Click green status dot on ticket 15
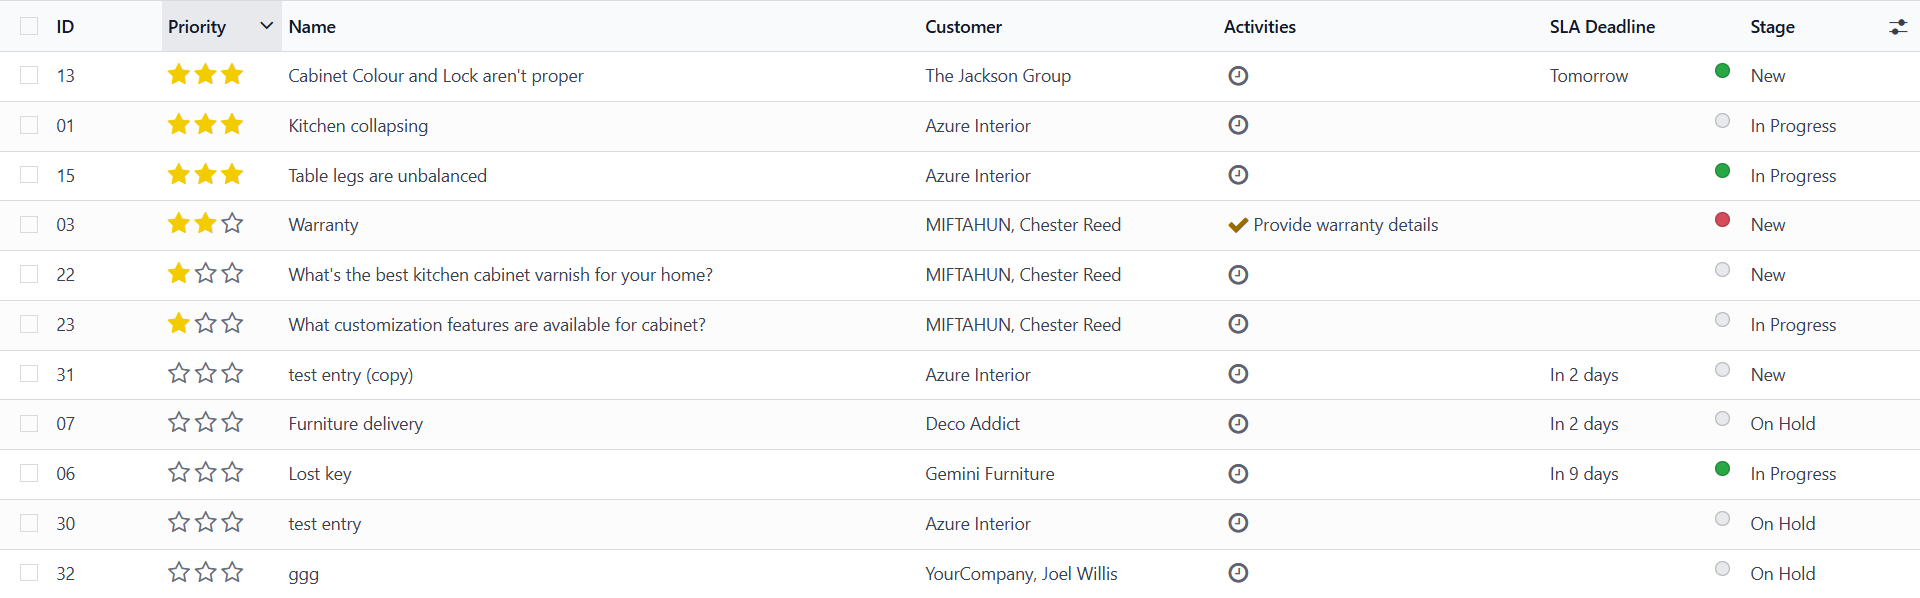 click(x=1722, y=170)
